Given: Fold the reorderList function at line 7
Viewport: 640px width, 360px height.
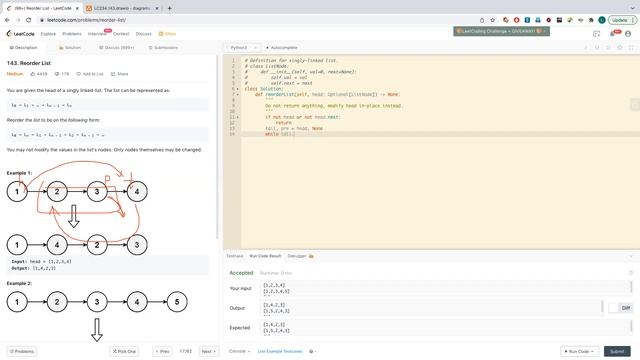Looking at the screenshot, I should (x=238, y=94).
